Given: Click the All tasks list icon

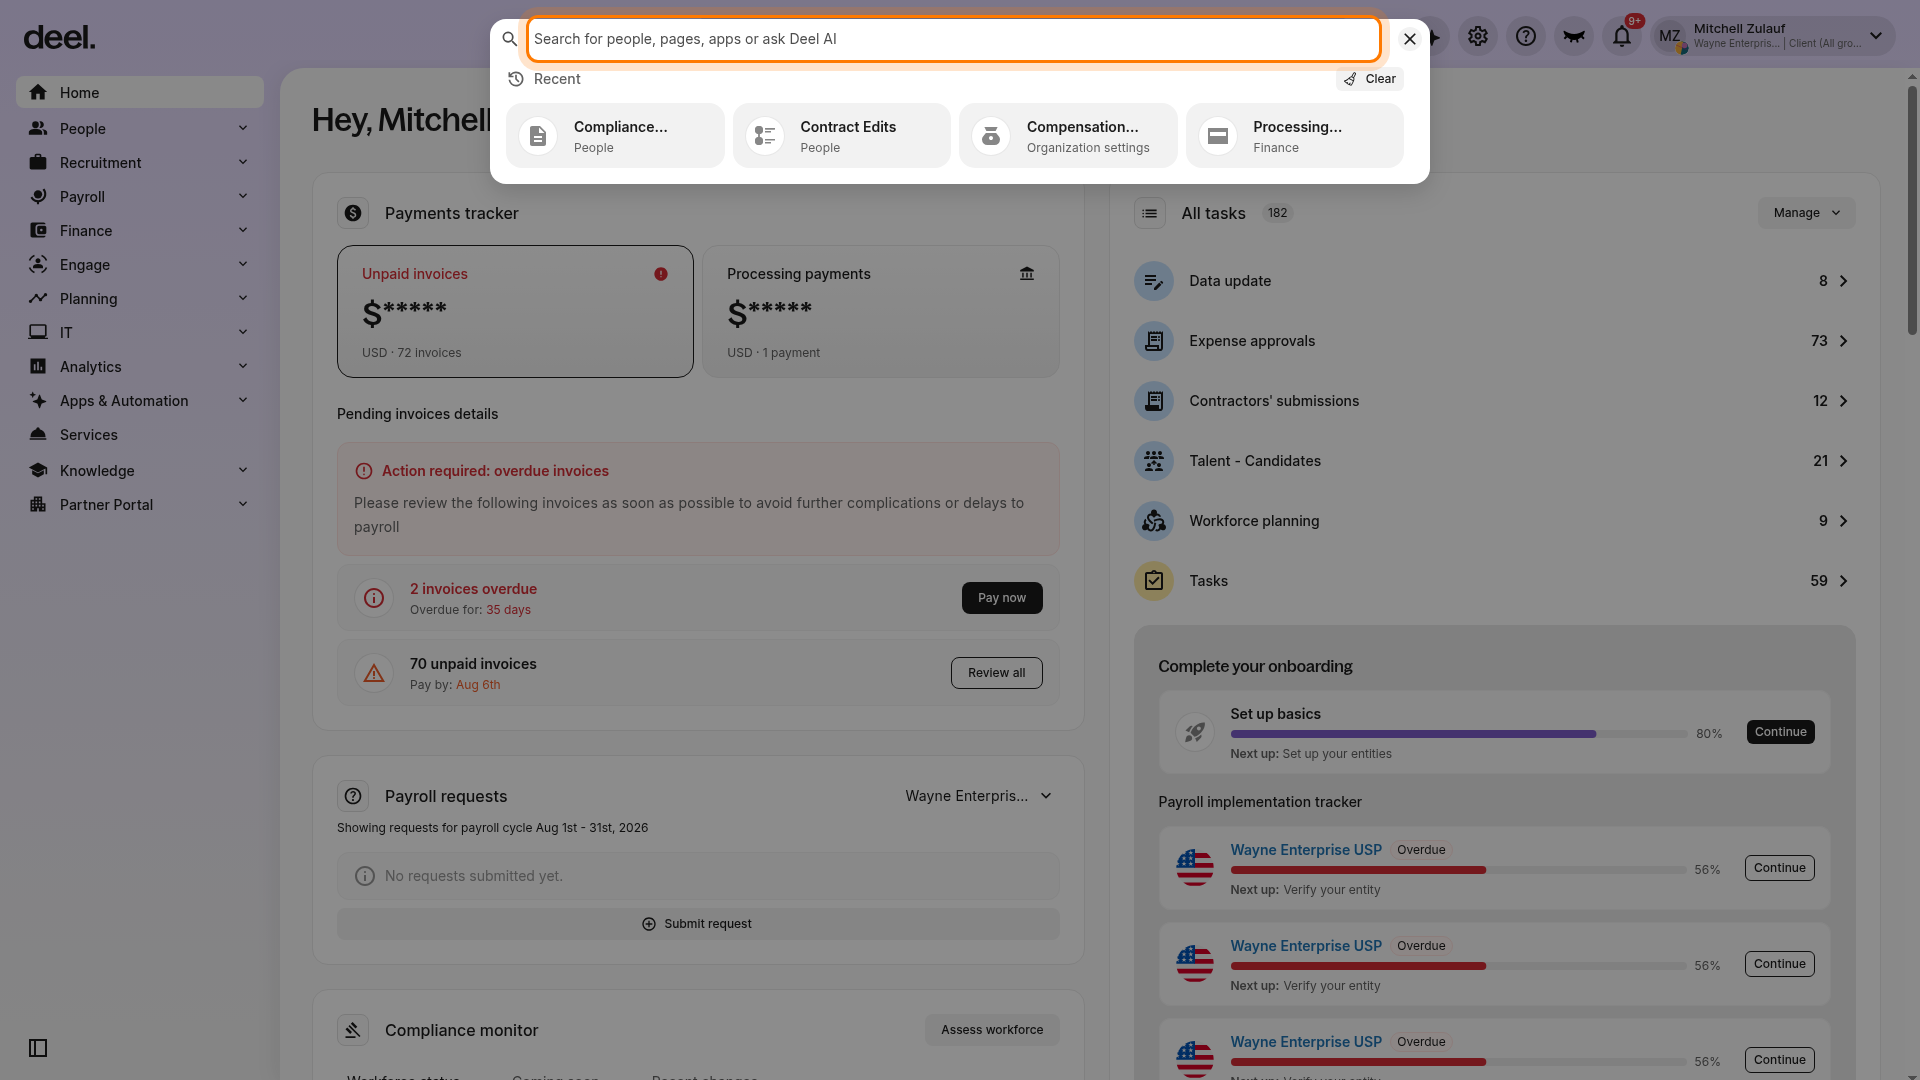Looking at the screenshot, I should [x=1150, y=213].
